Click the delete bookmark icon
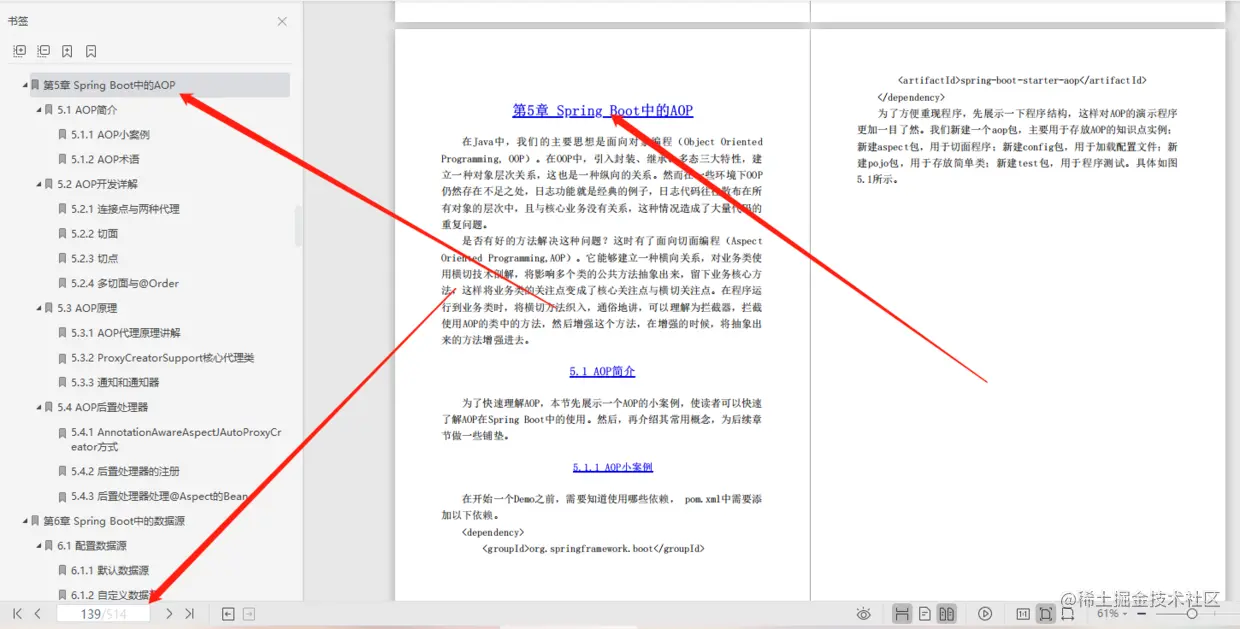 91,51
